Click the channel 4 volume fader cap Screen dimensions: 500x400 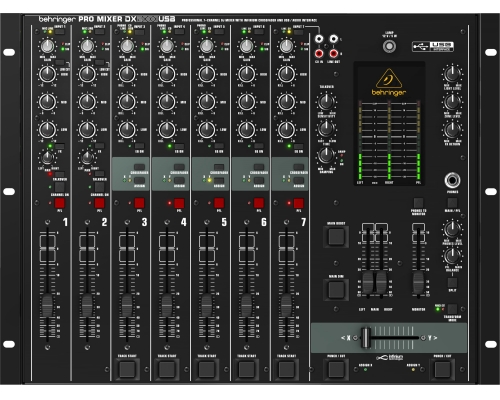(167, 305)
